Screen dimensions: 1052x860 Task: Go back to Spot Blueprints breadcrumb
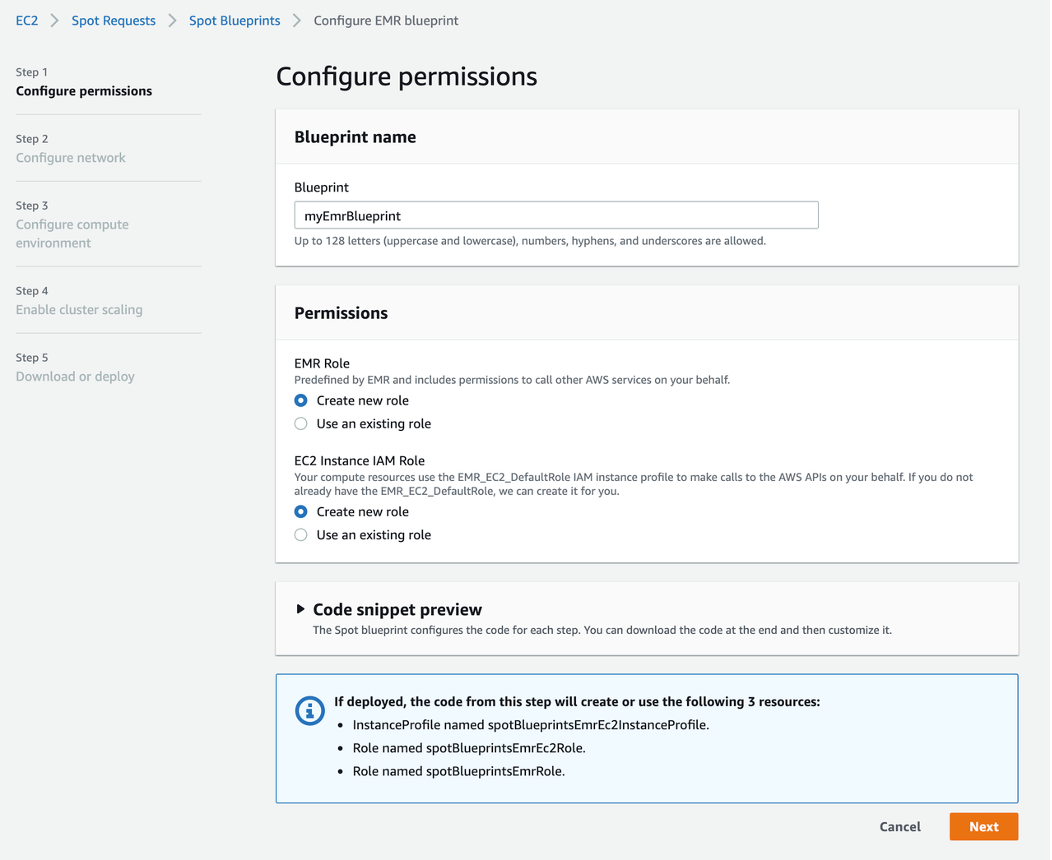pyautogui.click(x=235, y=21)
